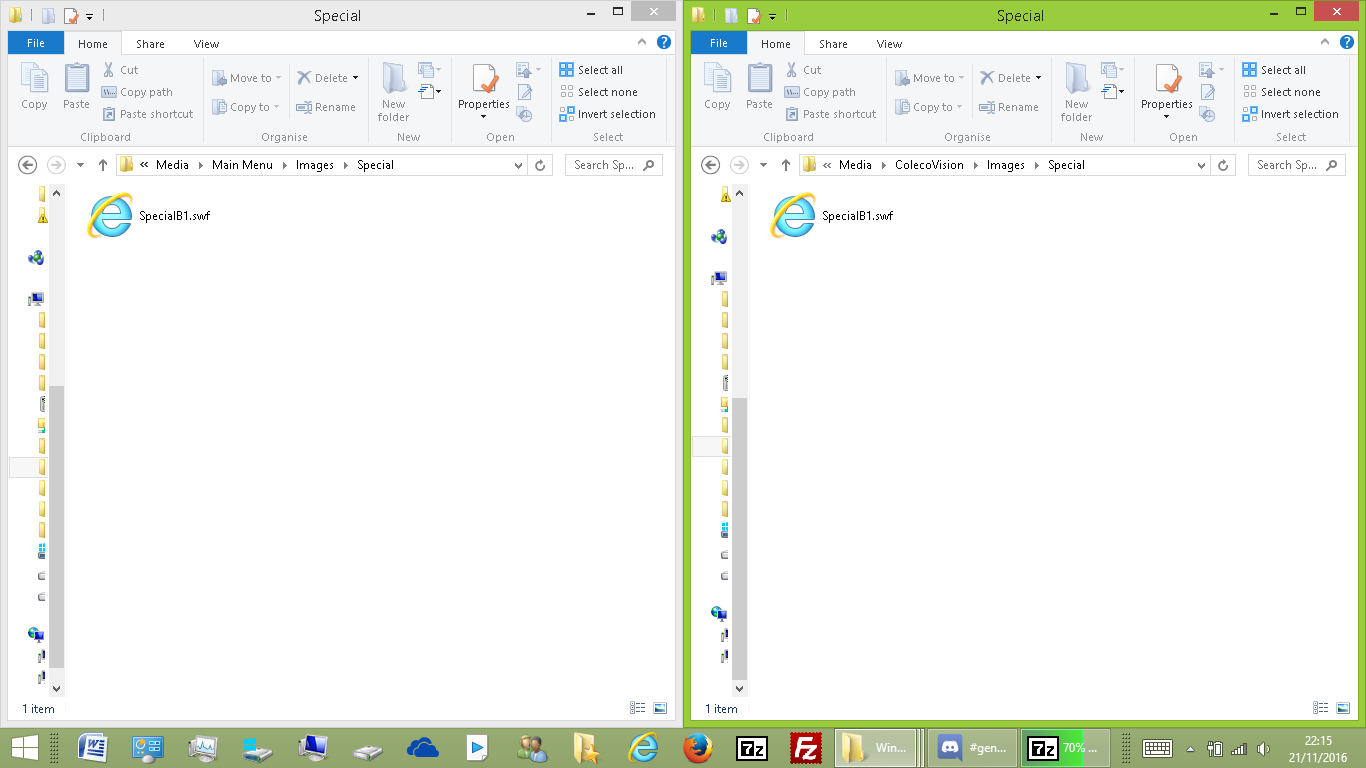Open Word from the taskbar

point(93,747)
